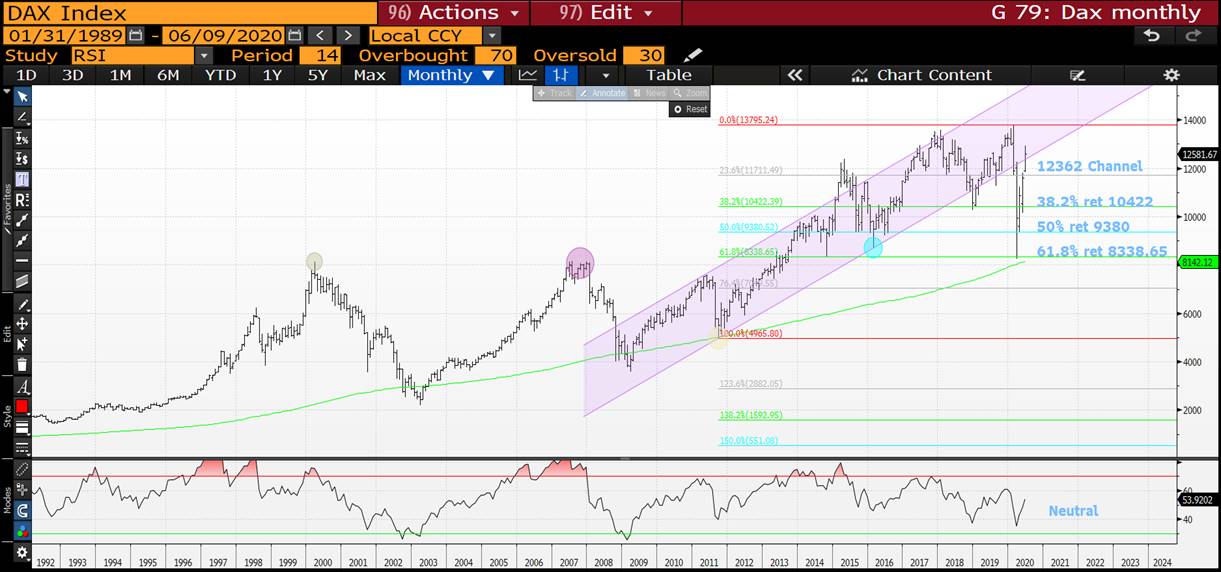Open the 96) Actions menu
The width and height of the screenshot is (1221, 572).
click(x=453, y=13)
